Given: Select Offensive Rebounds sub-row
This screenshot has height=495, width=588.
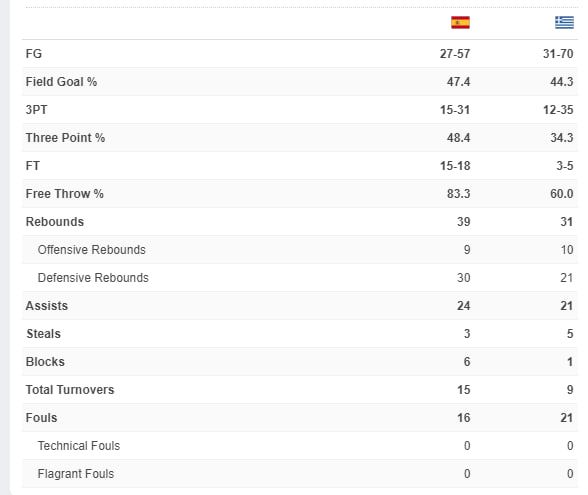Looking at the screenshot, I should pos(300,250).
